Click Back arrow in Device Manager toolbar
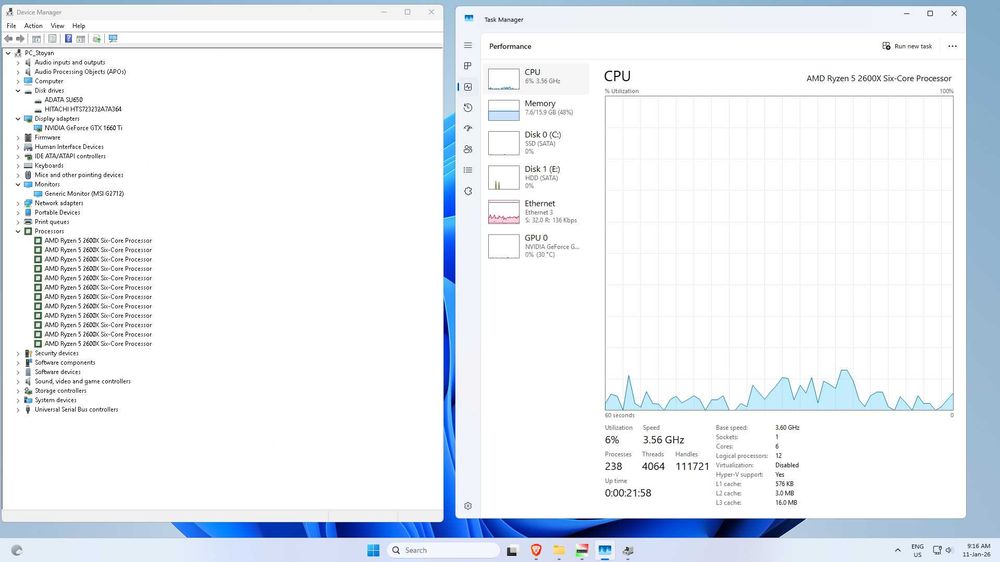Viewport: 1000px width, 562px height. coord(8,39)
